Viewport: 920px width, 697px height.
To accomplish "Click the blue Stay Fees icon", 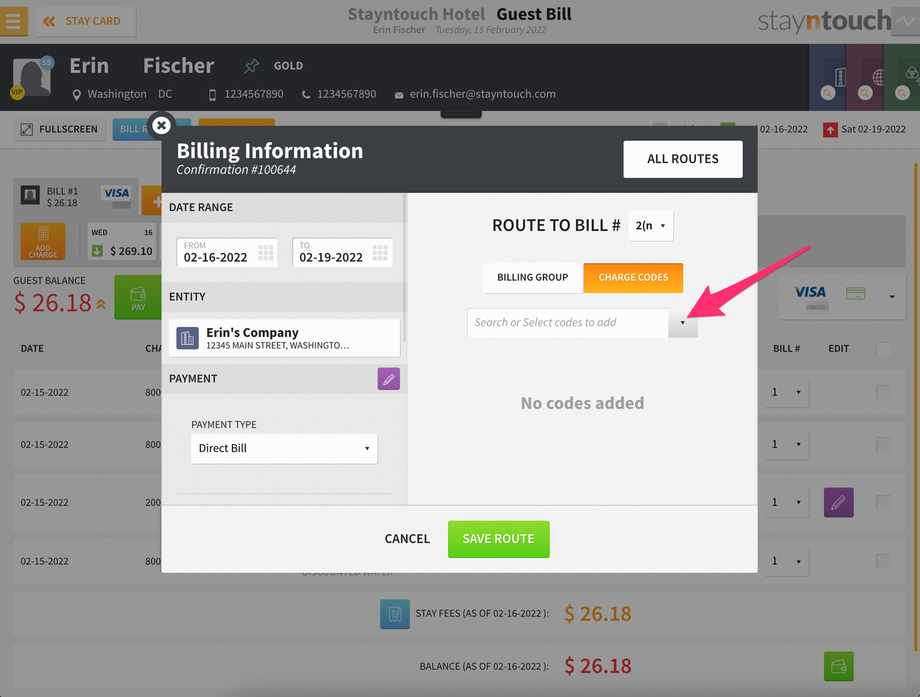I will (x=395, y=614).
